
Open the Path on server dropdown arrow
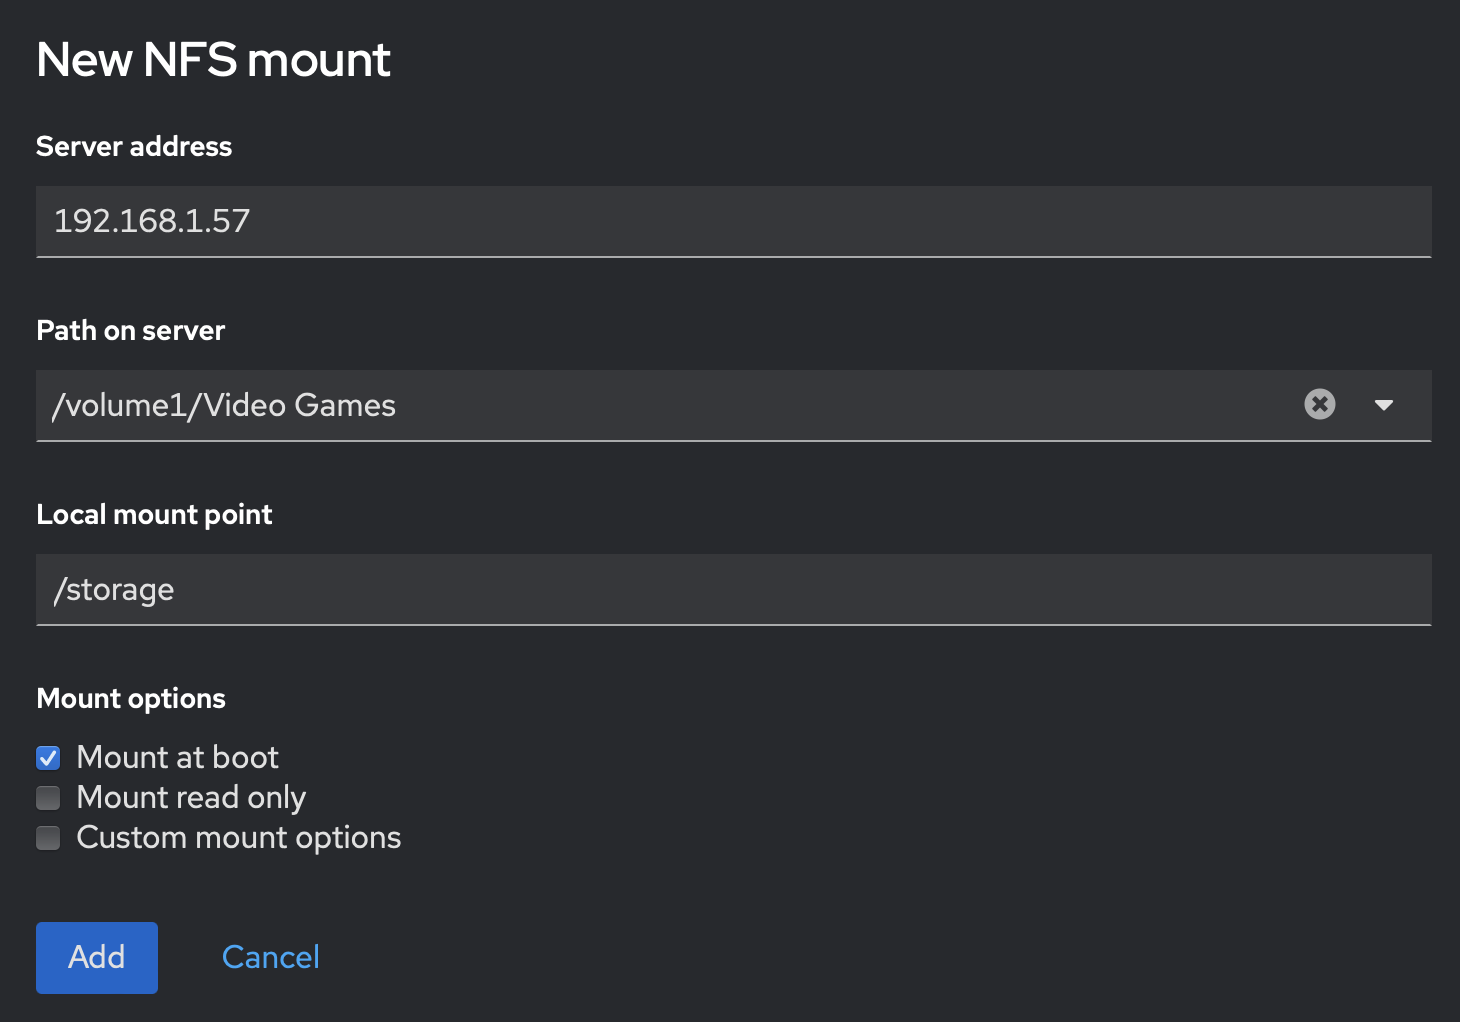tap(1384, 405)
